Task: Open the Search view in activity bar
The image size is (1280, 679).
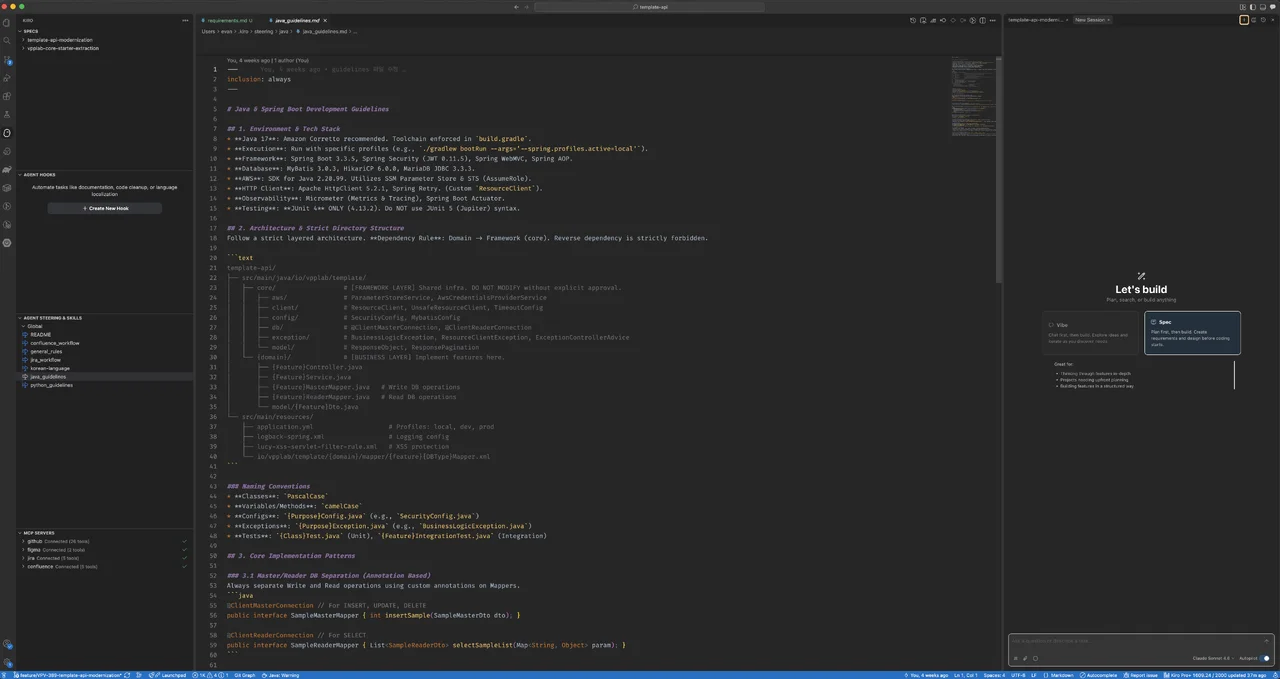Action: click(7, 40)
